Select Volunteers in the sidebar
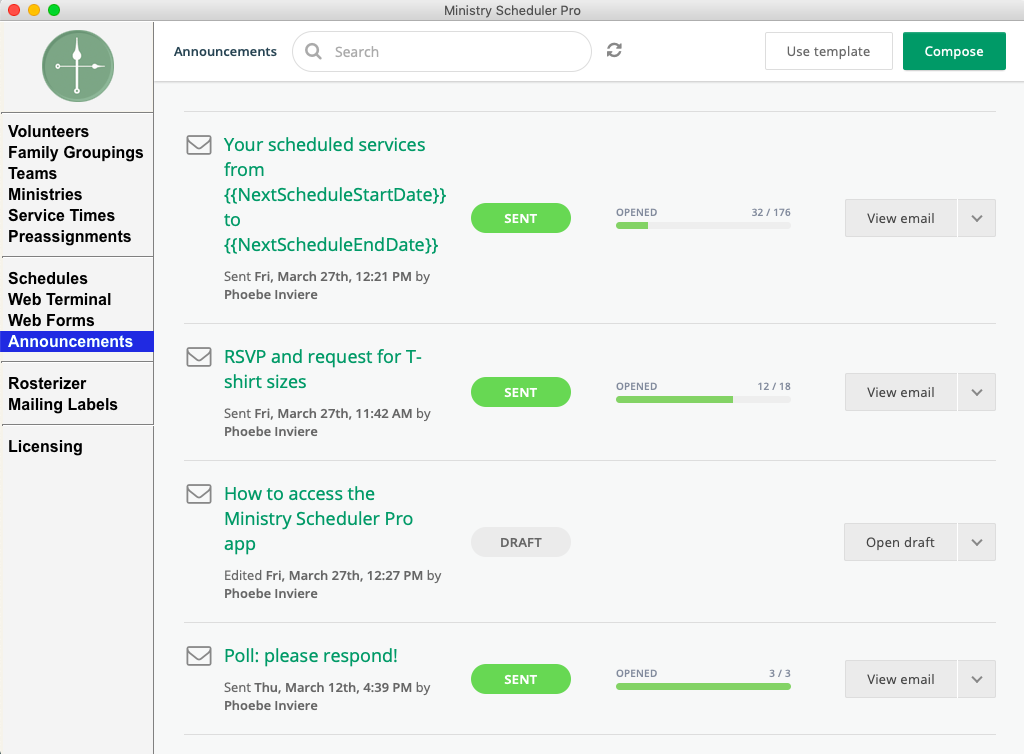The image size is (1024, 754). pos(48,131)
